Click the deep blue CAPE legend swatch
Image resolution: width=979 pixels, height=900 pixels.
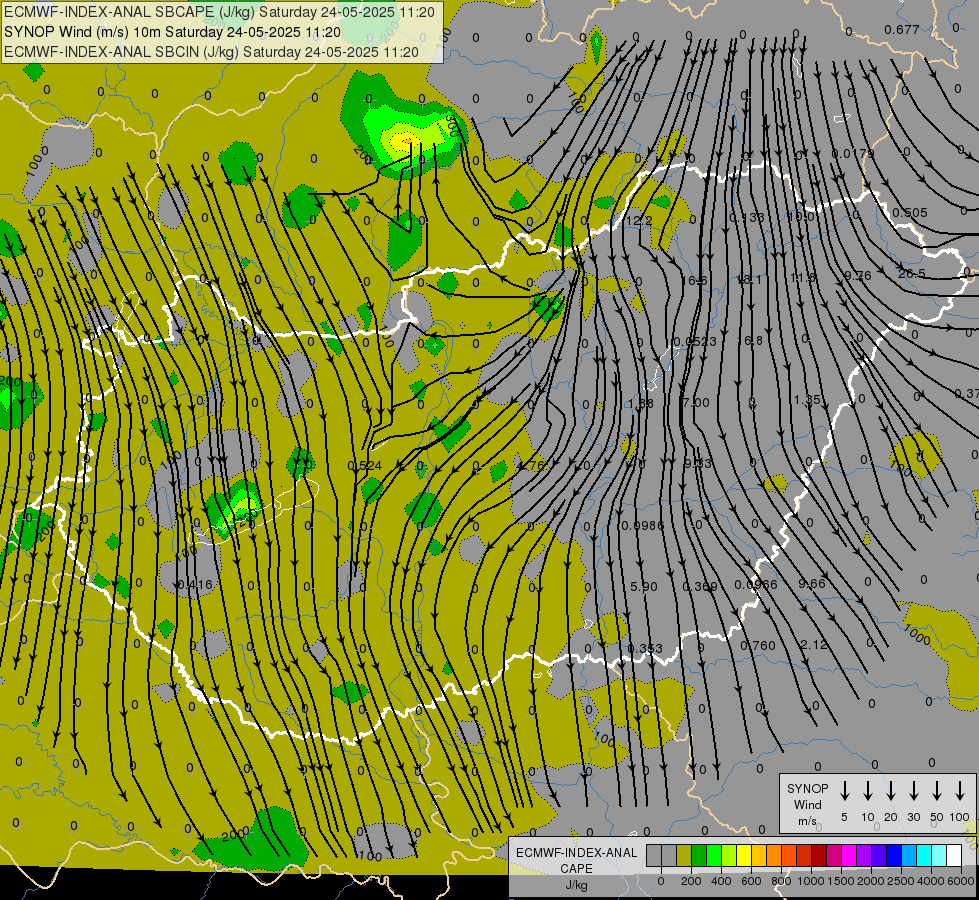point(894,855)
